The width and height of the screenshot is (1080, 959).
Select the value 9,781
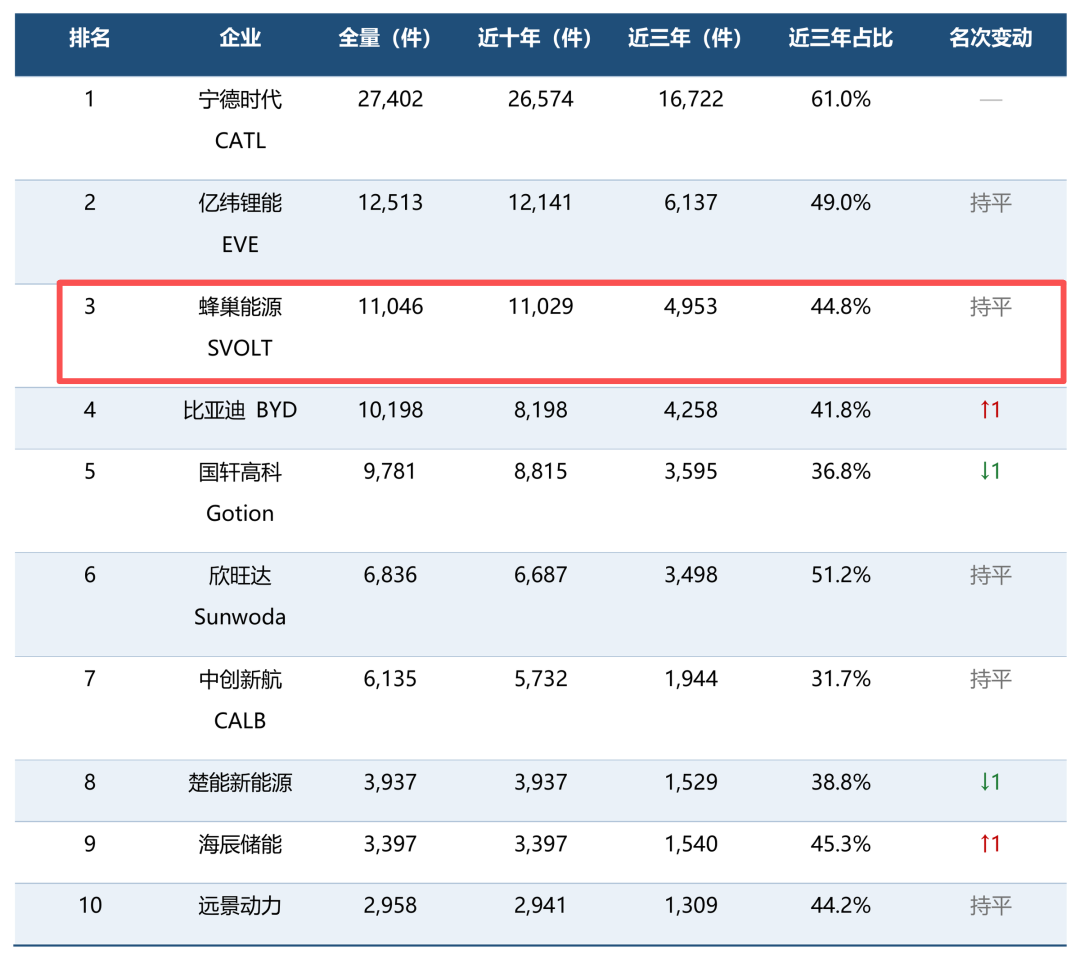pyautogui.click(x=390, y=472)
